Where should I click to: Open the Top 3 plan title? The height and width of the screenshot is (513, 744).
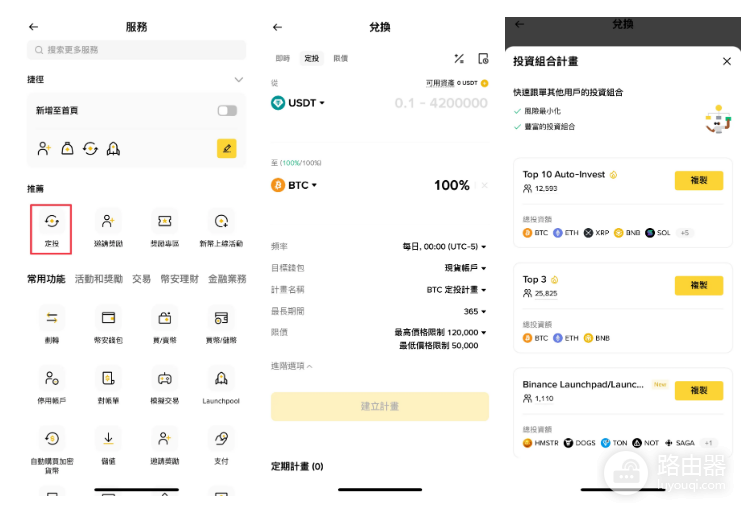point(534,280)
